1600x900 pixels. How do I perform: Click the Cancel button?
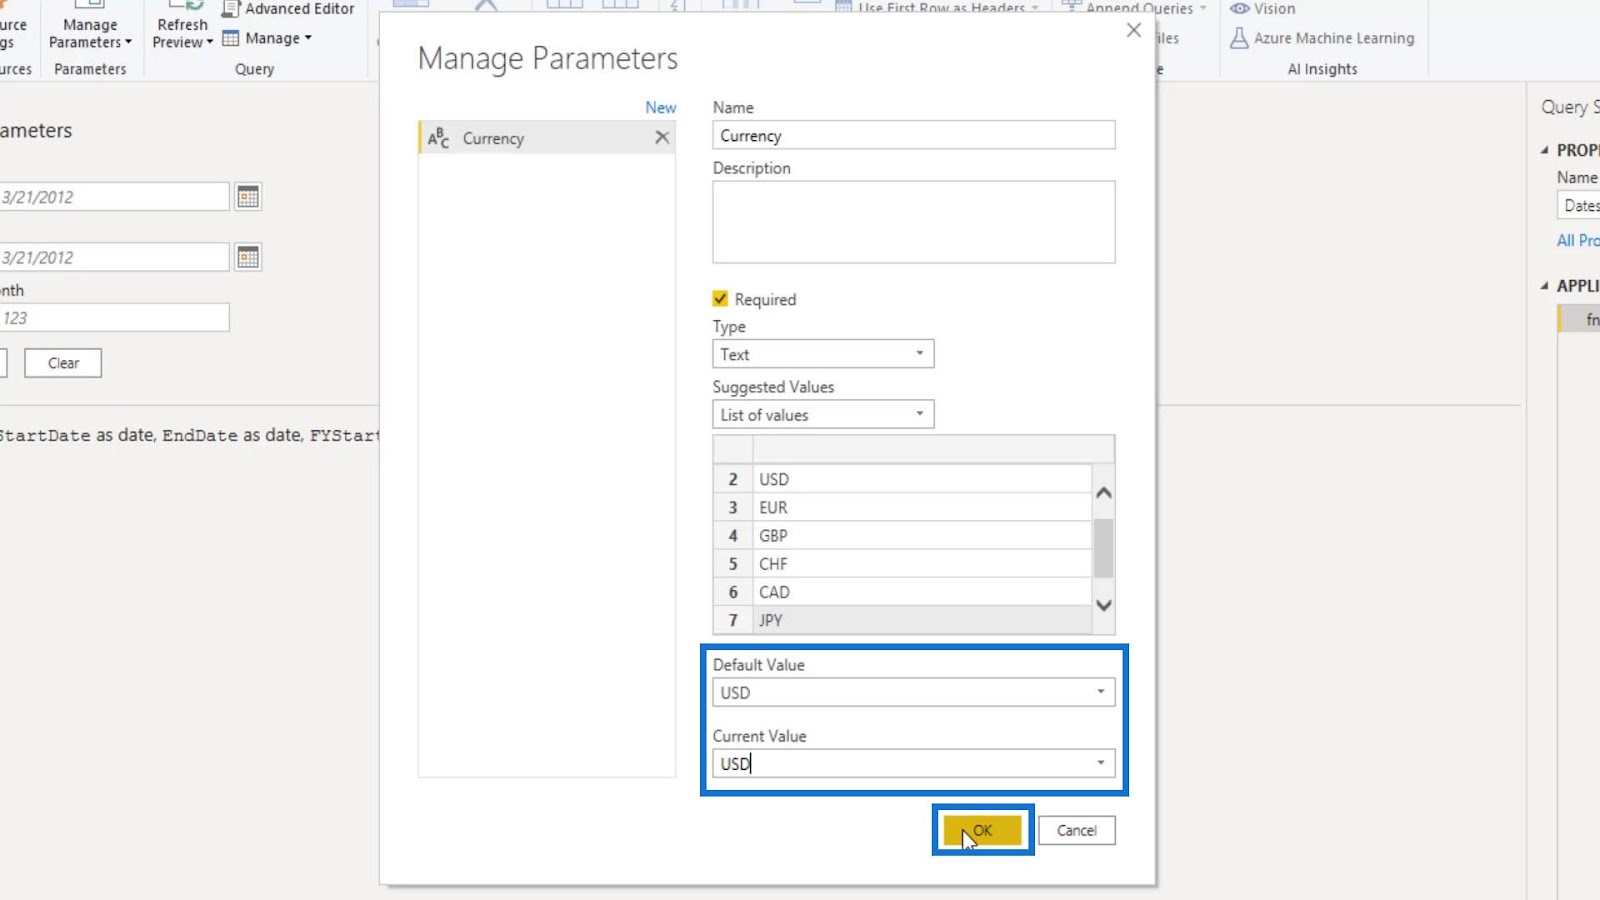(x=1076, y=830)
